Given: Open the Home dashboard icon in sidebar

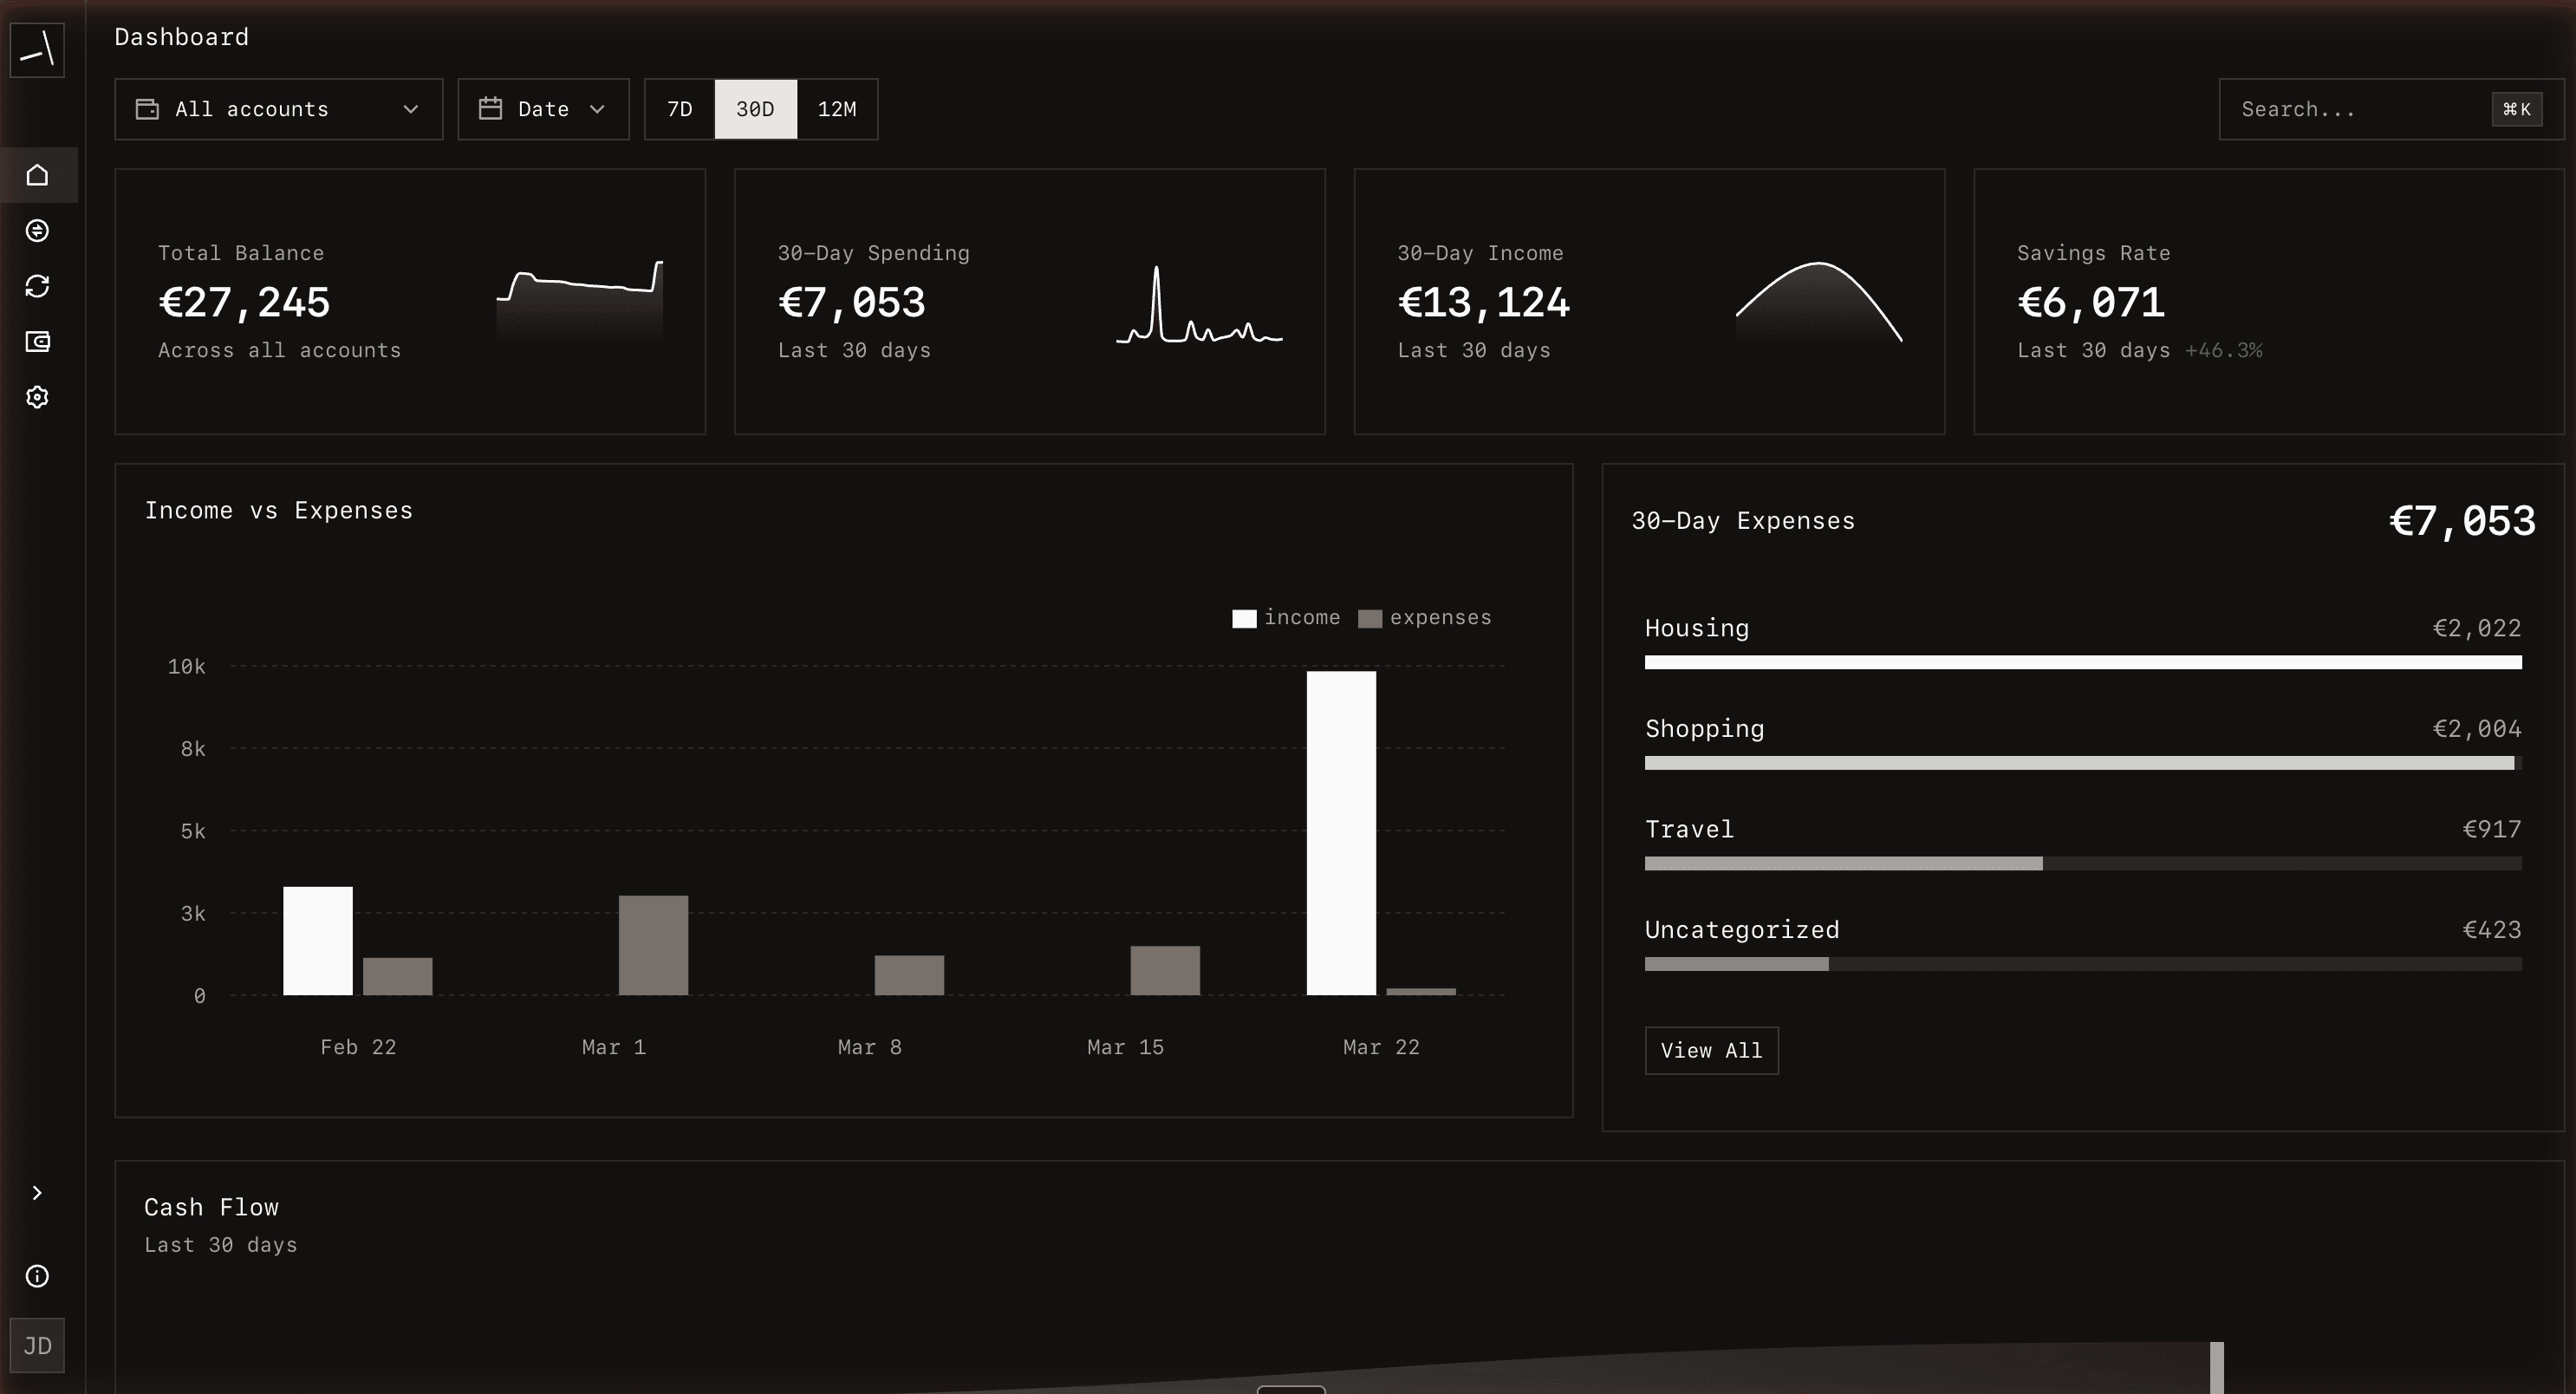Looking at the screenshot, I should 37,175.
